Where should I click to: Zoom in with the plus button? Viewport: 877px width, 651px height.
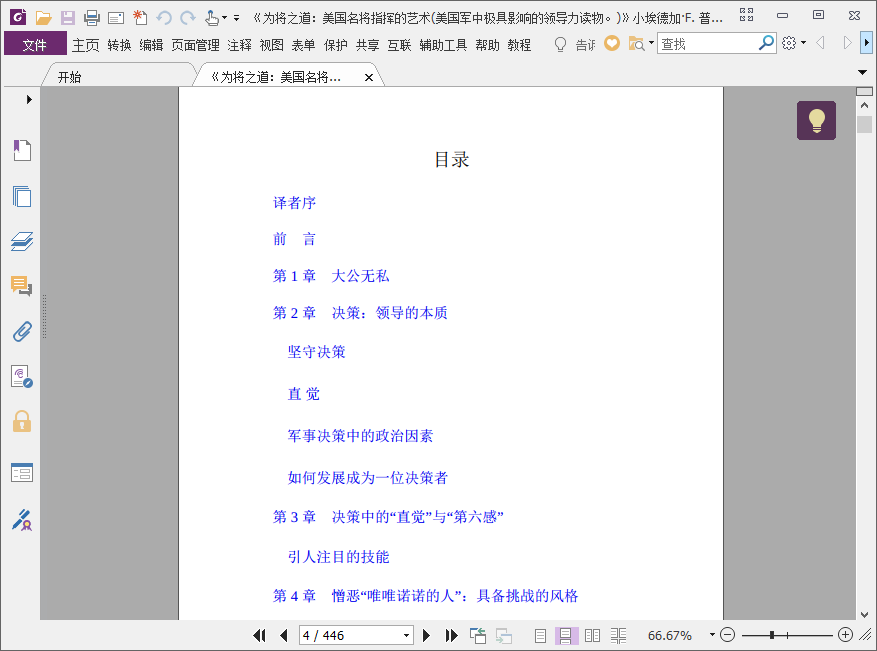pyautogui.click(x=846, y=635)
